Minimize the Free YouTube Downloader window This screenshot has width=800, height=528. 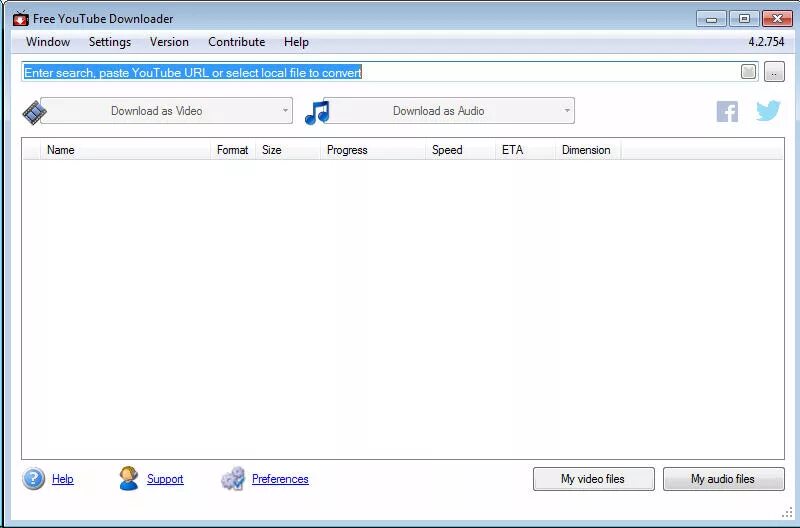pos(711,19)
